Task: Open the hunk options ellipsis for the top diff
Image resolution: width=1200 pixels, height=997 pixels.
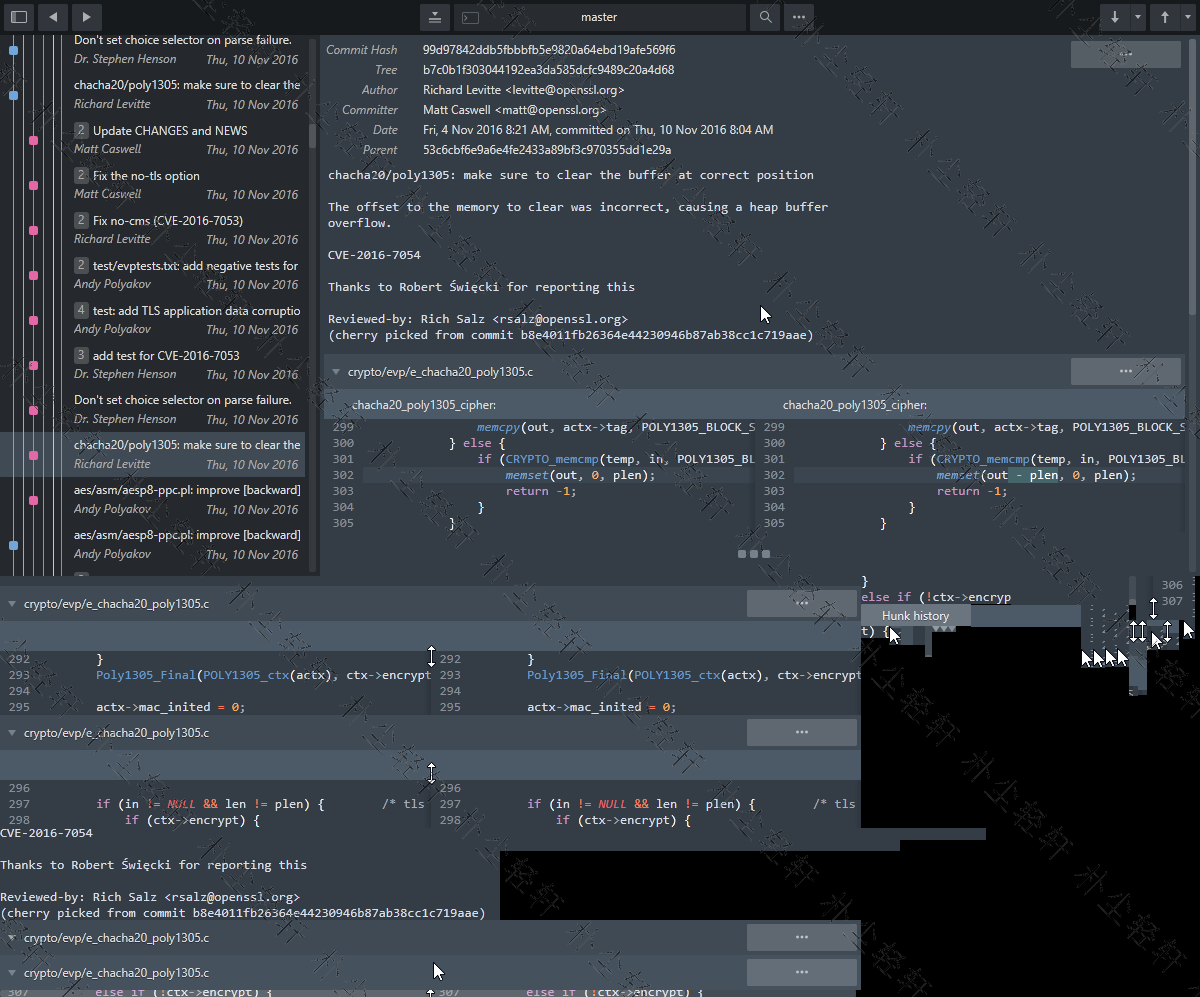Action: [1125, 370]
